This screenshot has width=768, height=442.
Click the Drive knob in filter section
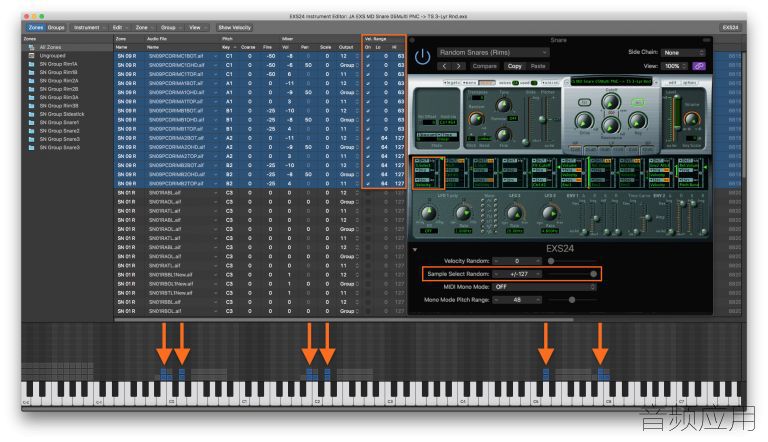tap(584, 121)
